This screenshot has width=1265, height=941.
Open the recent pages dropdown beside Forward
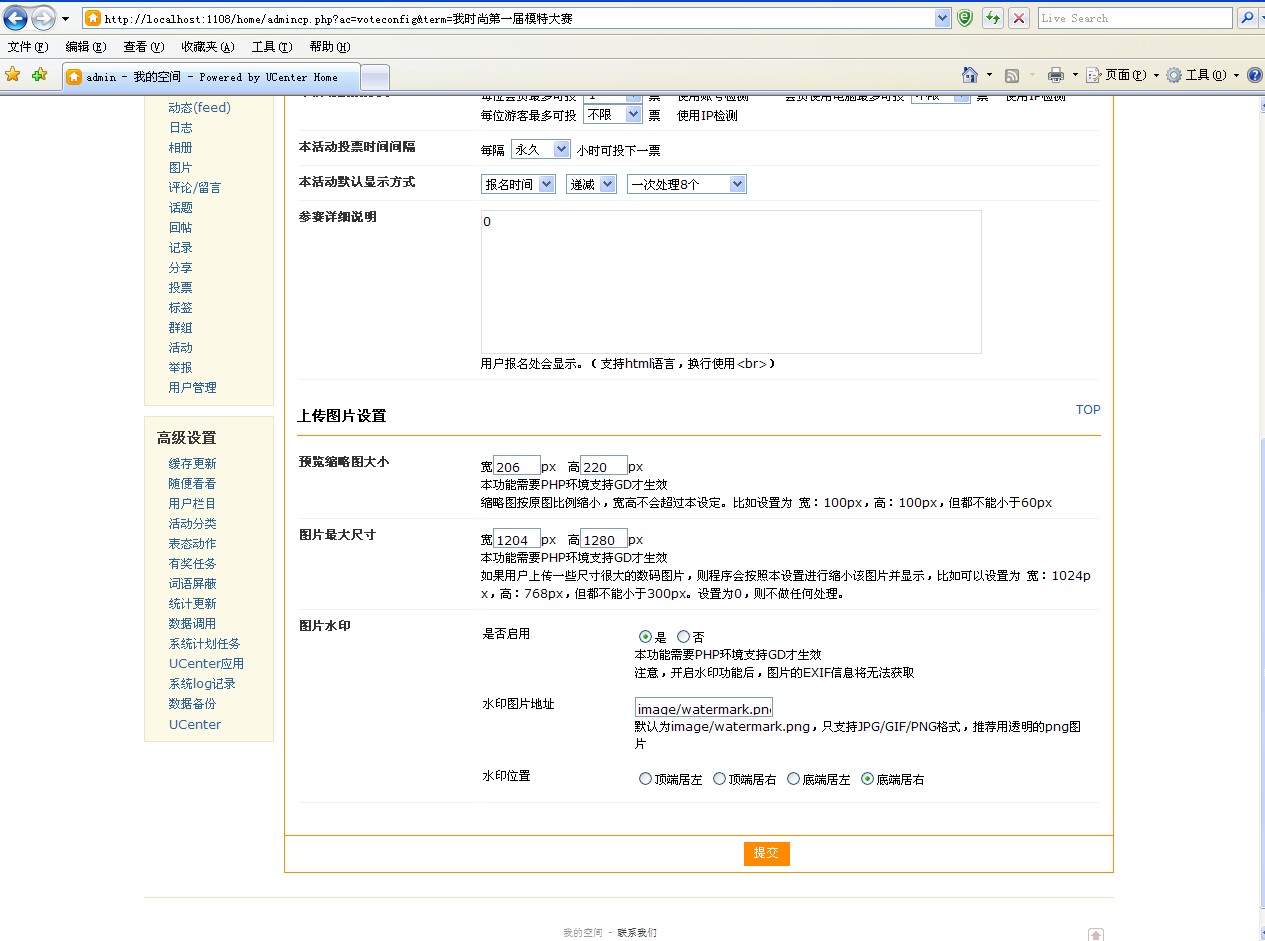[x=65, y=19]
